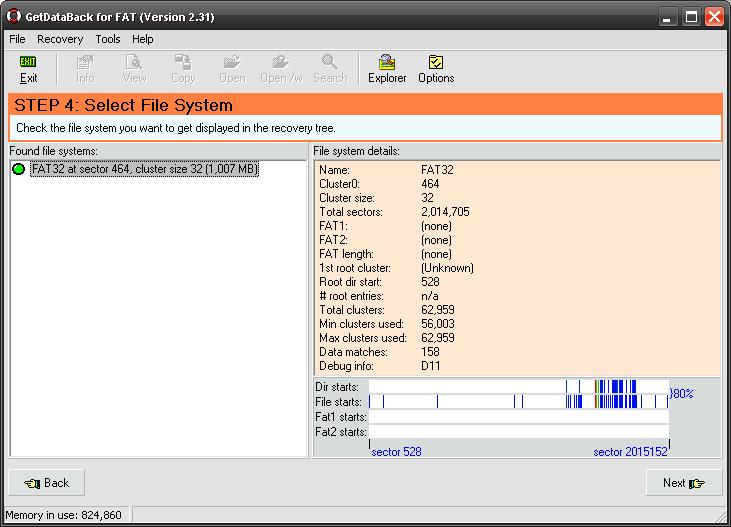Click the Open /w toolbar icon

pos(281,69)
